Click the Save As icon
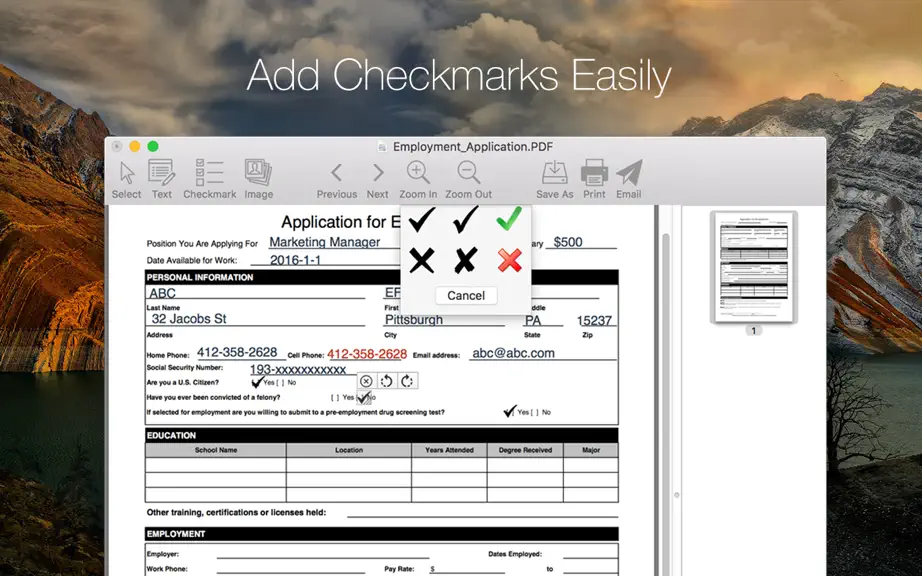The width and height of the screenshot is (922, 576). (554, 179)
